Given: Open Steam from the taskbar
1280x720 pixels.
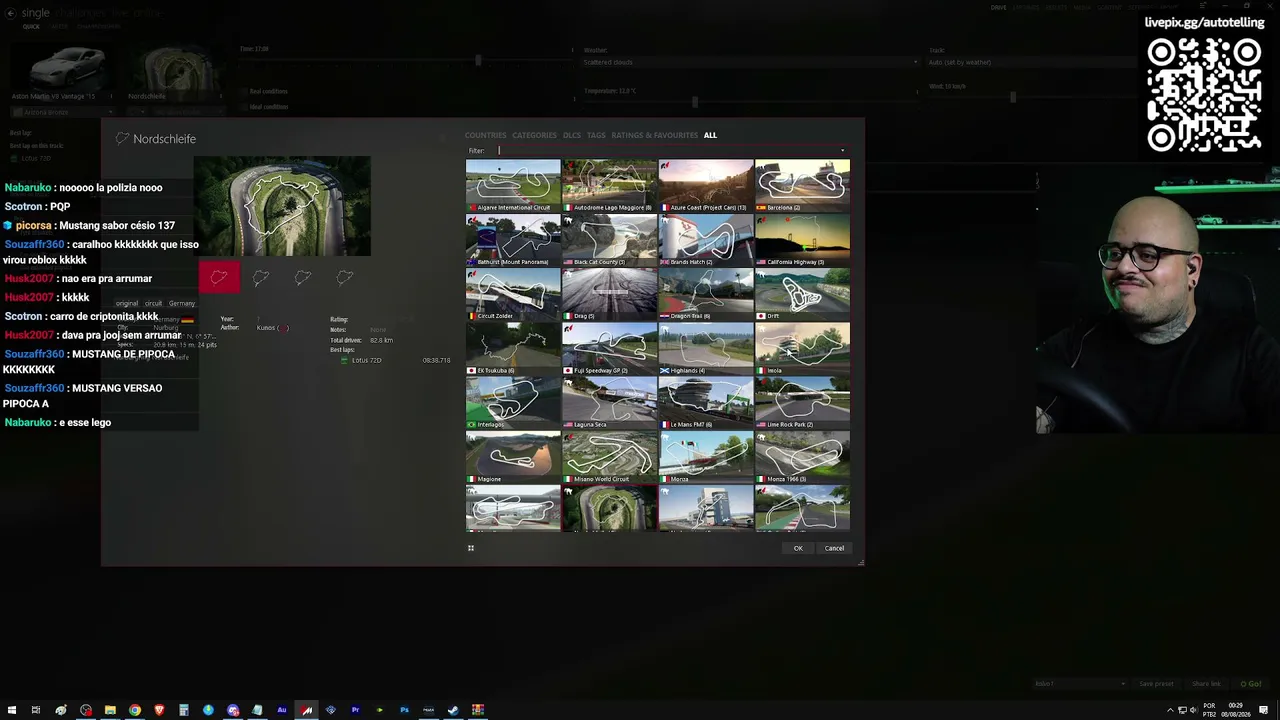Looking at the screenshot, I should coord(453,710).
